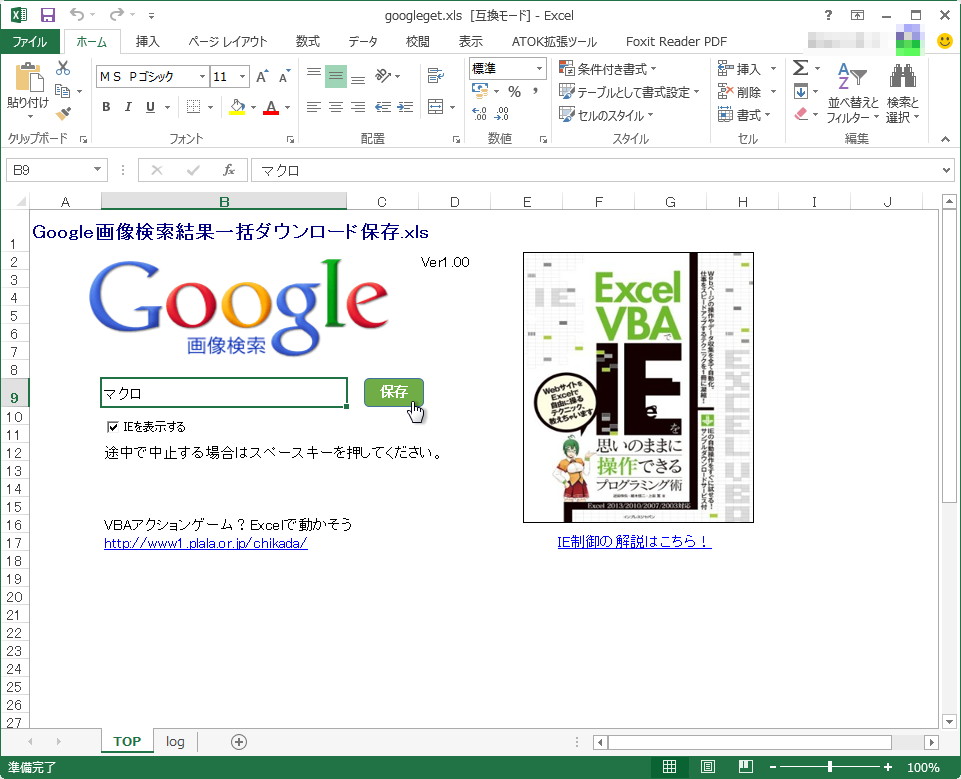Uncheck the IEを表示する checkbox
The height and width of the screenshot is (779, 961).
point(113,426)
